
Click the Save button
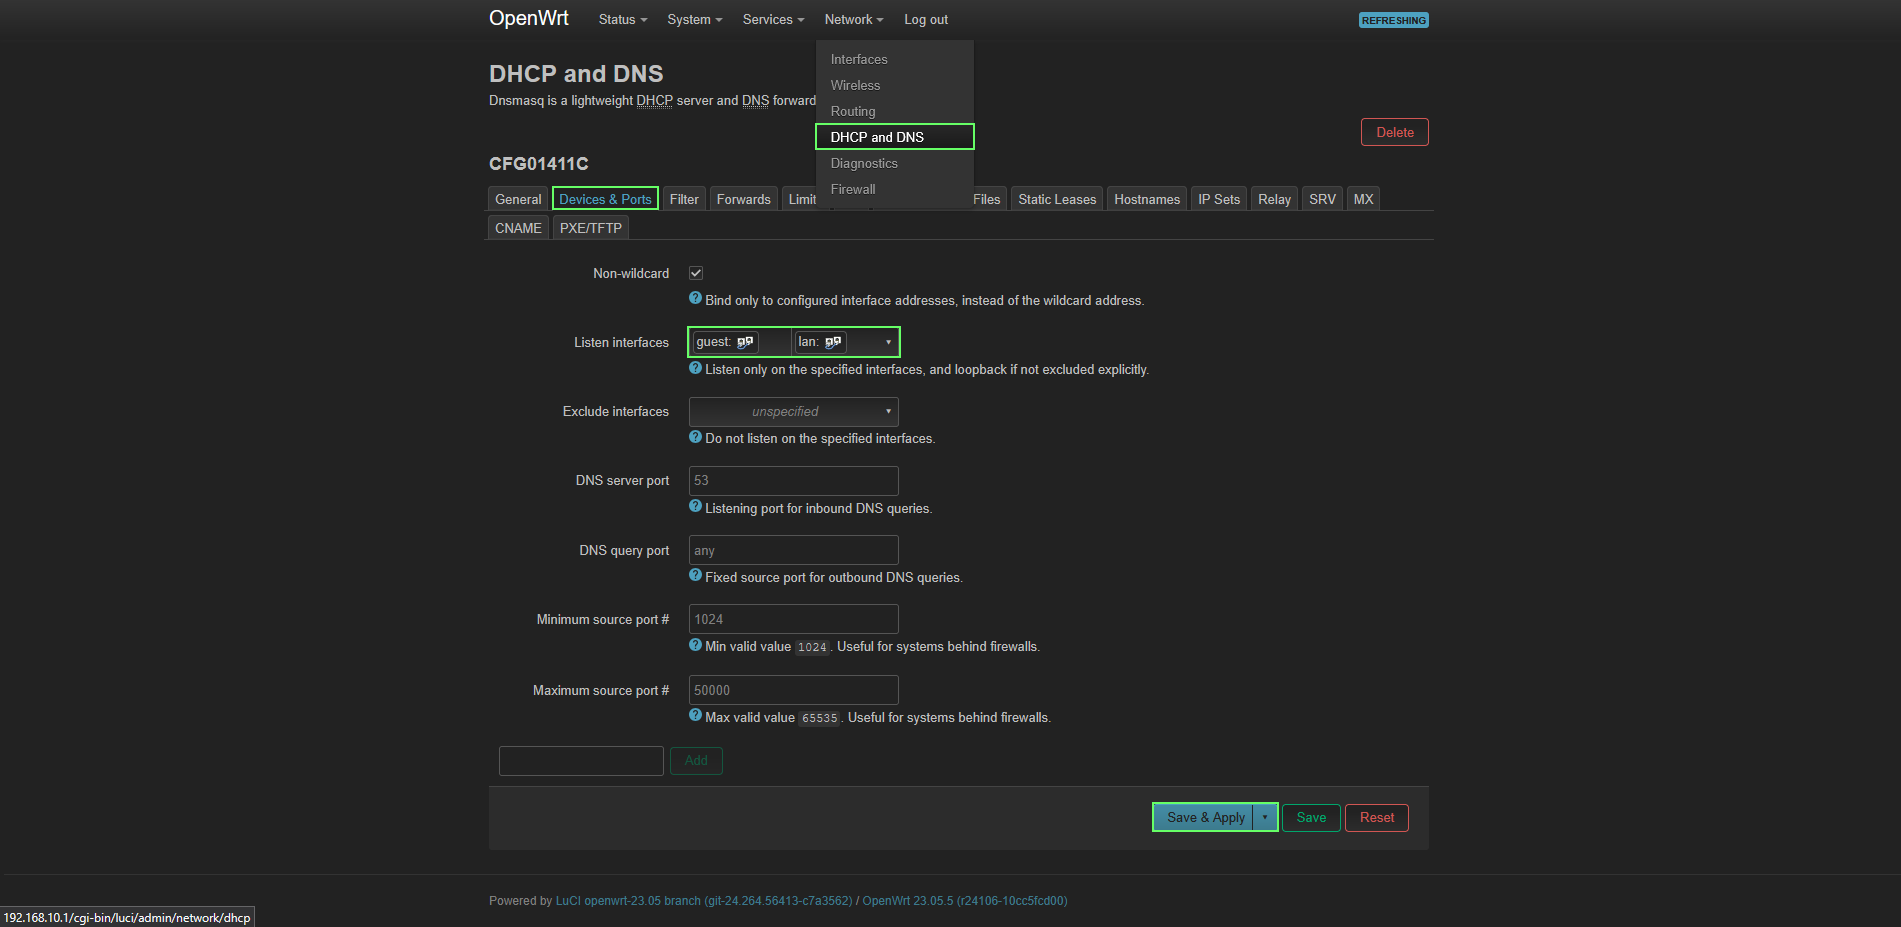coord(1311,817)
